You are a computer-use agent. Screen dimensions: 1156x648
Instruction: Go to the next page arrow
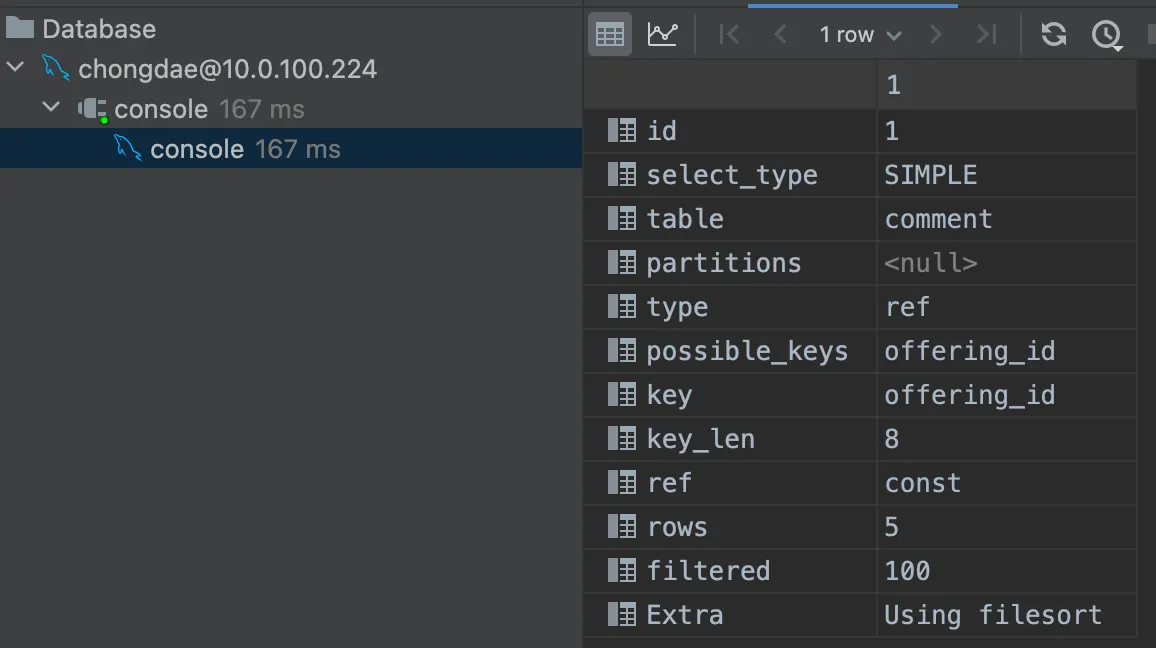click(936, 35)
